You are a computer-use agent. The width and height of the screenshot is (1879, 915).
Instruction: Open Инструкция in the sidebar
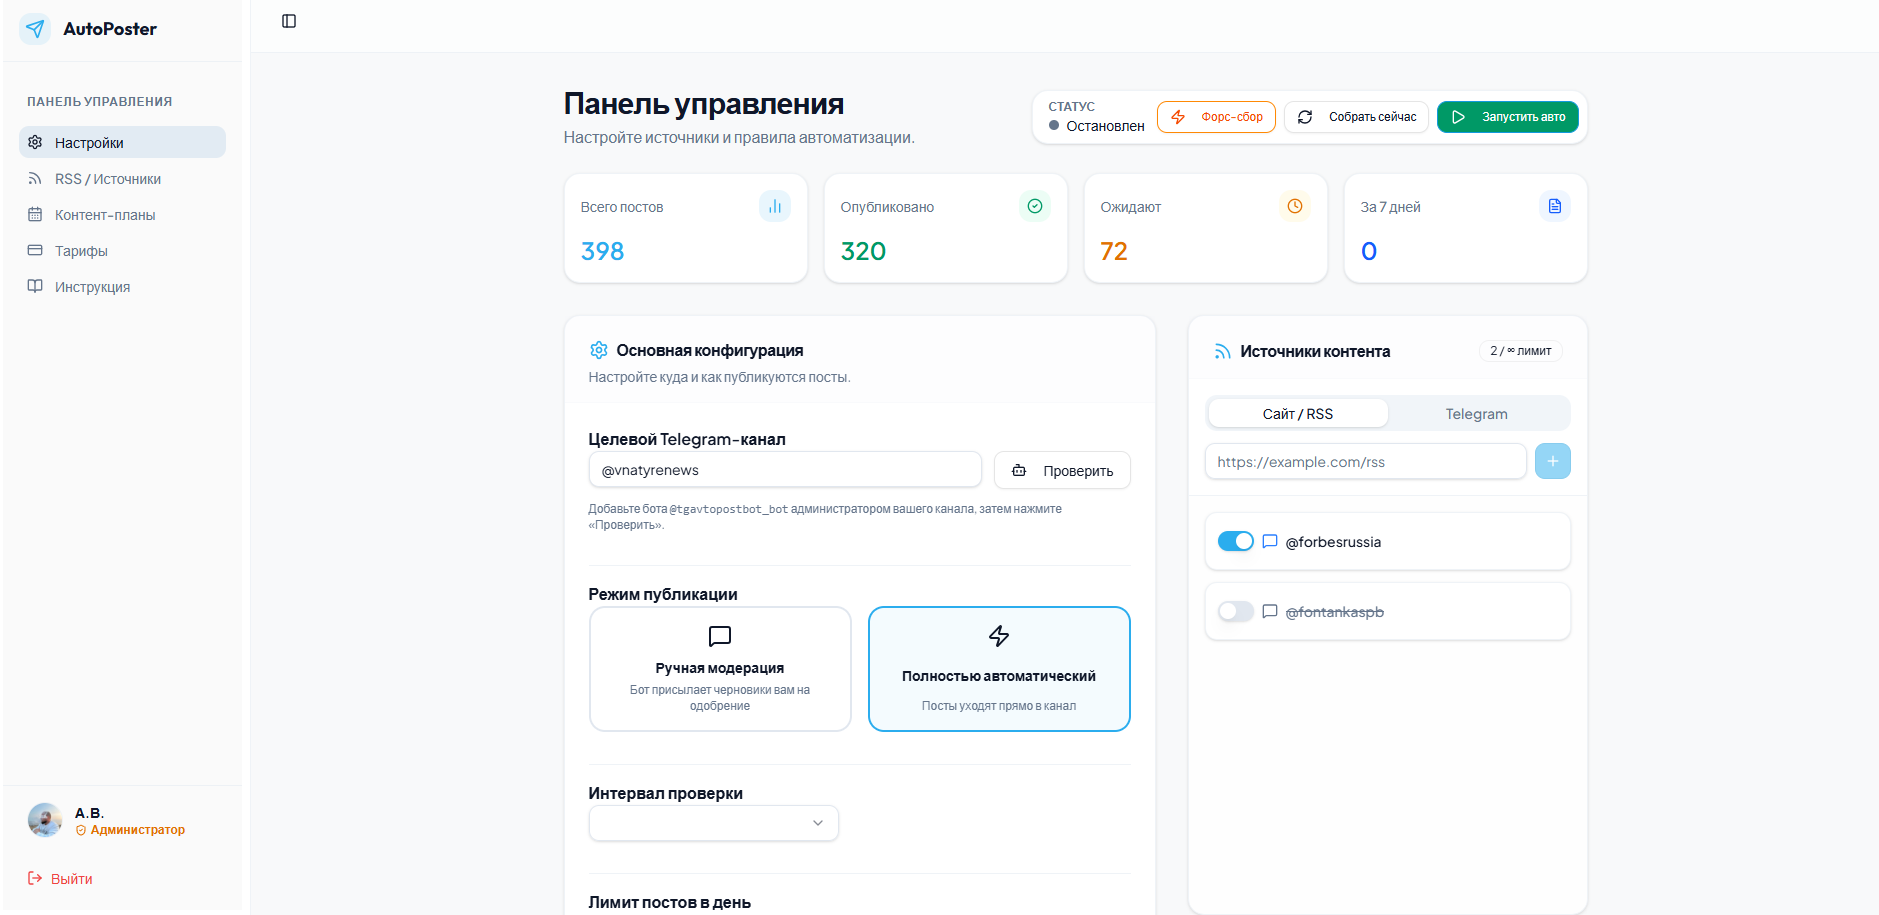tap(122, 287)
